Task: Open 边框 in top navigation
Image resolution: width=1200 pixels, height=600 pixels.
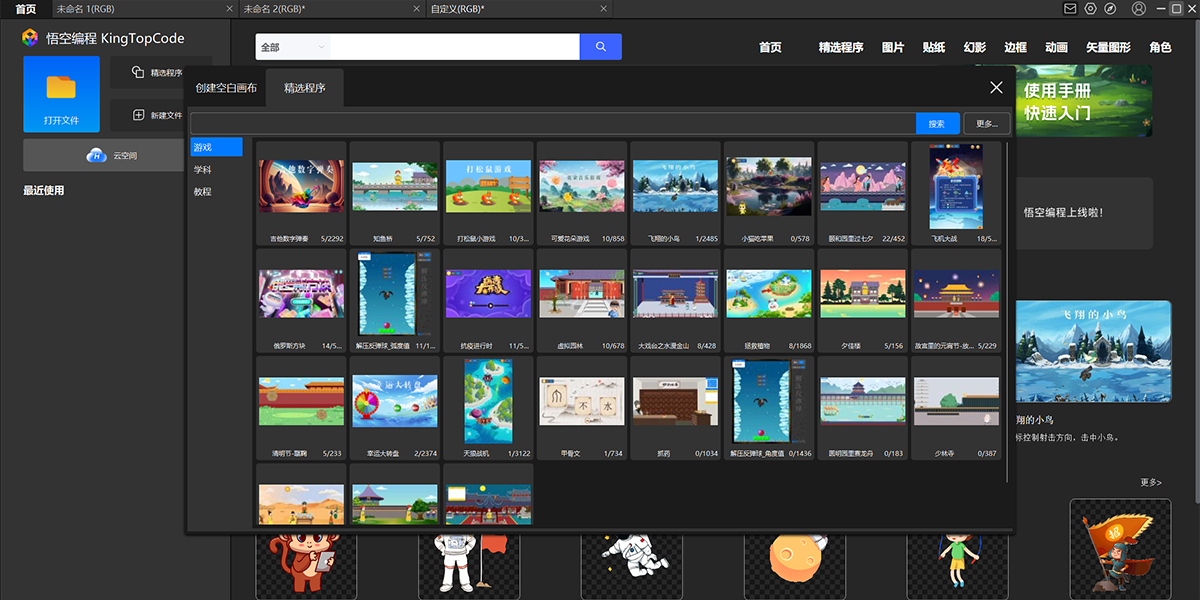Action: point(1016,47)
